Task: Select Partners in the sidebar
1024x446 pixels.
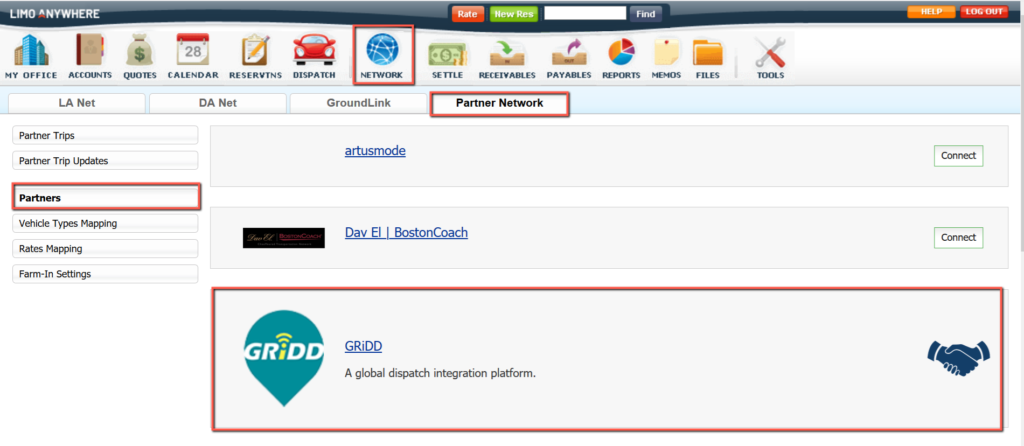Action: coord(106,197)
